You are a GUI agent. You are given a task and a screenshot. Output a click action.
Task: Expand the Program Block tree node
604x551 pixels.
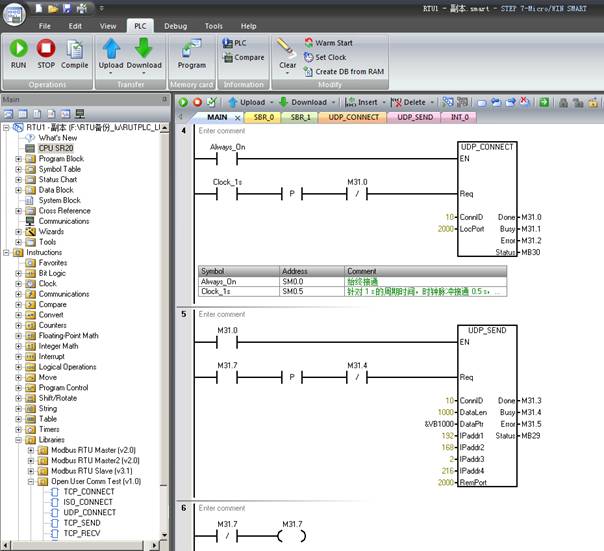tap(18, 158)
